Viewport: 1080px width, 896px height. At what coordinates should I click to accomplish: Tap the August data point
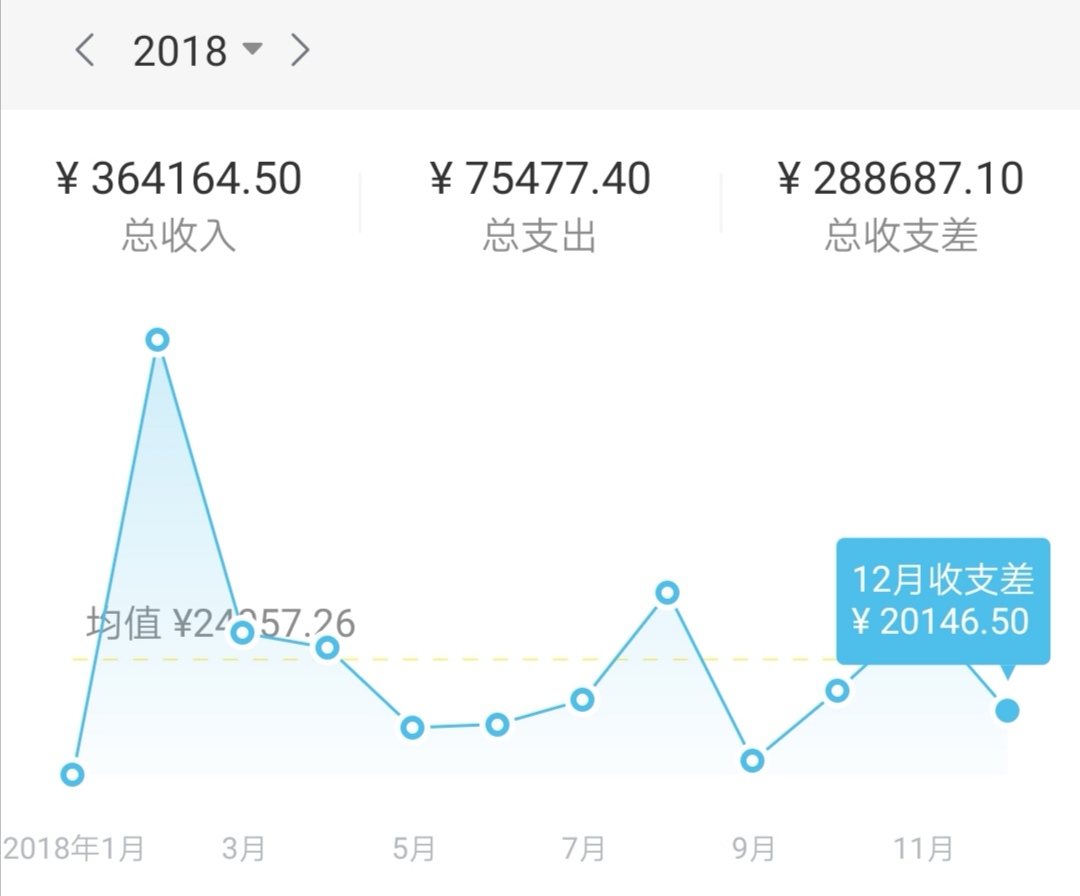click(667, 592)
